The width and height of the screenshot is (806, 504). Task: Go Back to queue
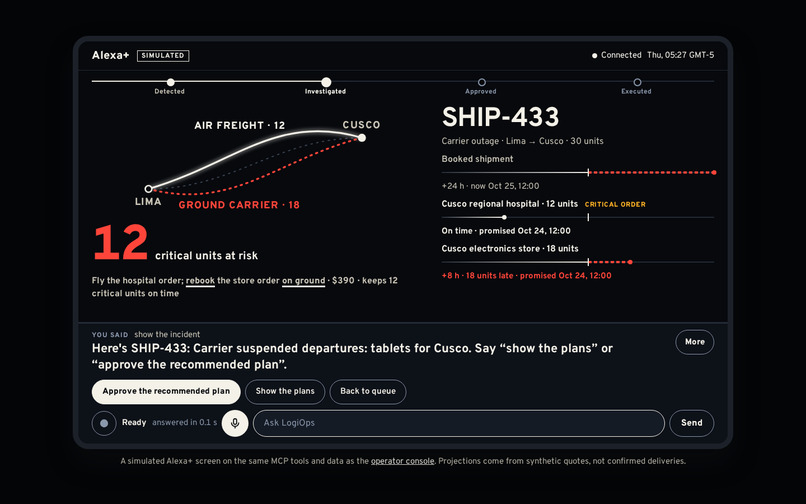[368, 391]
